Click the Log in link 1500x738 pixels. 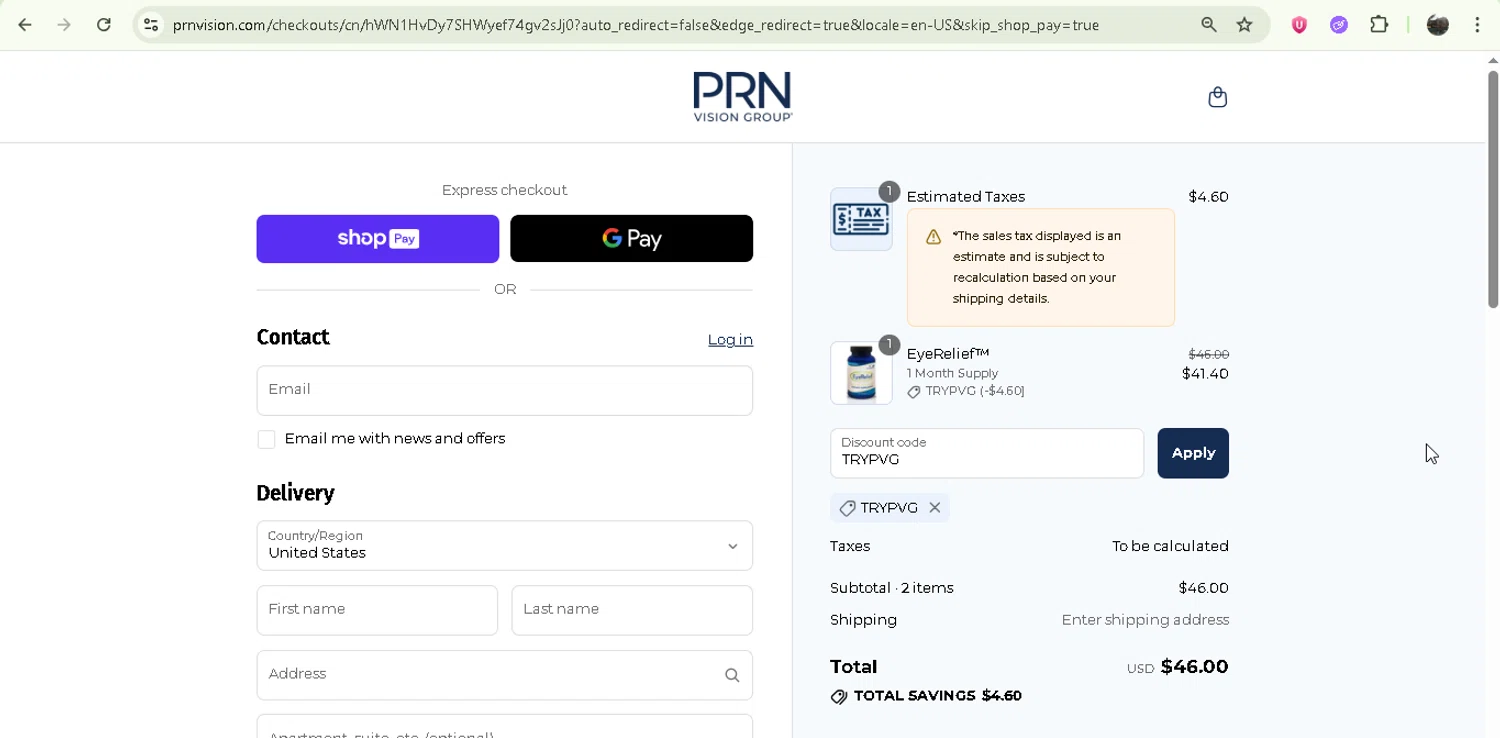pos(730,340)
